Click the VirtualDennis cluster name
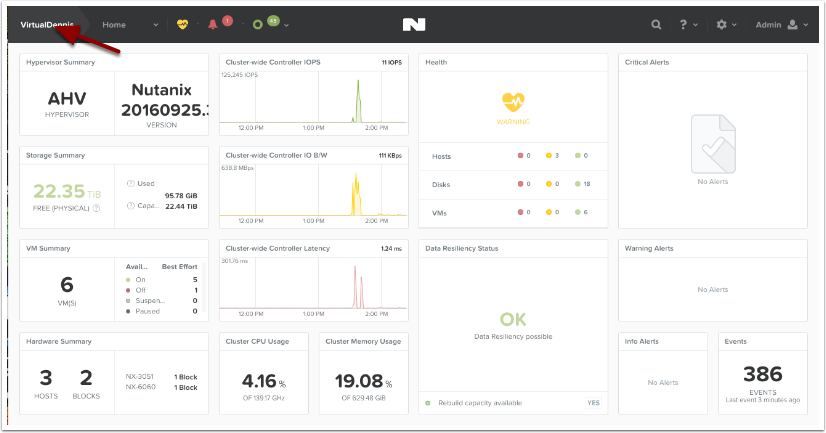The width and height of the screenshot is (826, 433). click(47, 24)
